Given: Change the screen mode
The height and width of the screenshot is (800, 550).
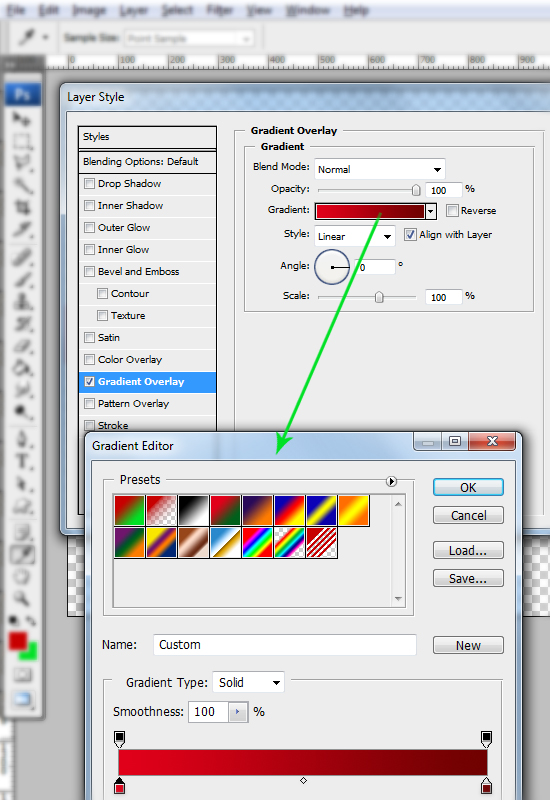Looking at the screenshot, I should tap(22, 699).
